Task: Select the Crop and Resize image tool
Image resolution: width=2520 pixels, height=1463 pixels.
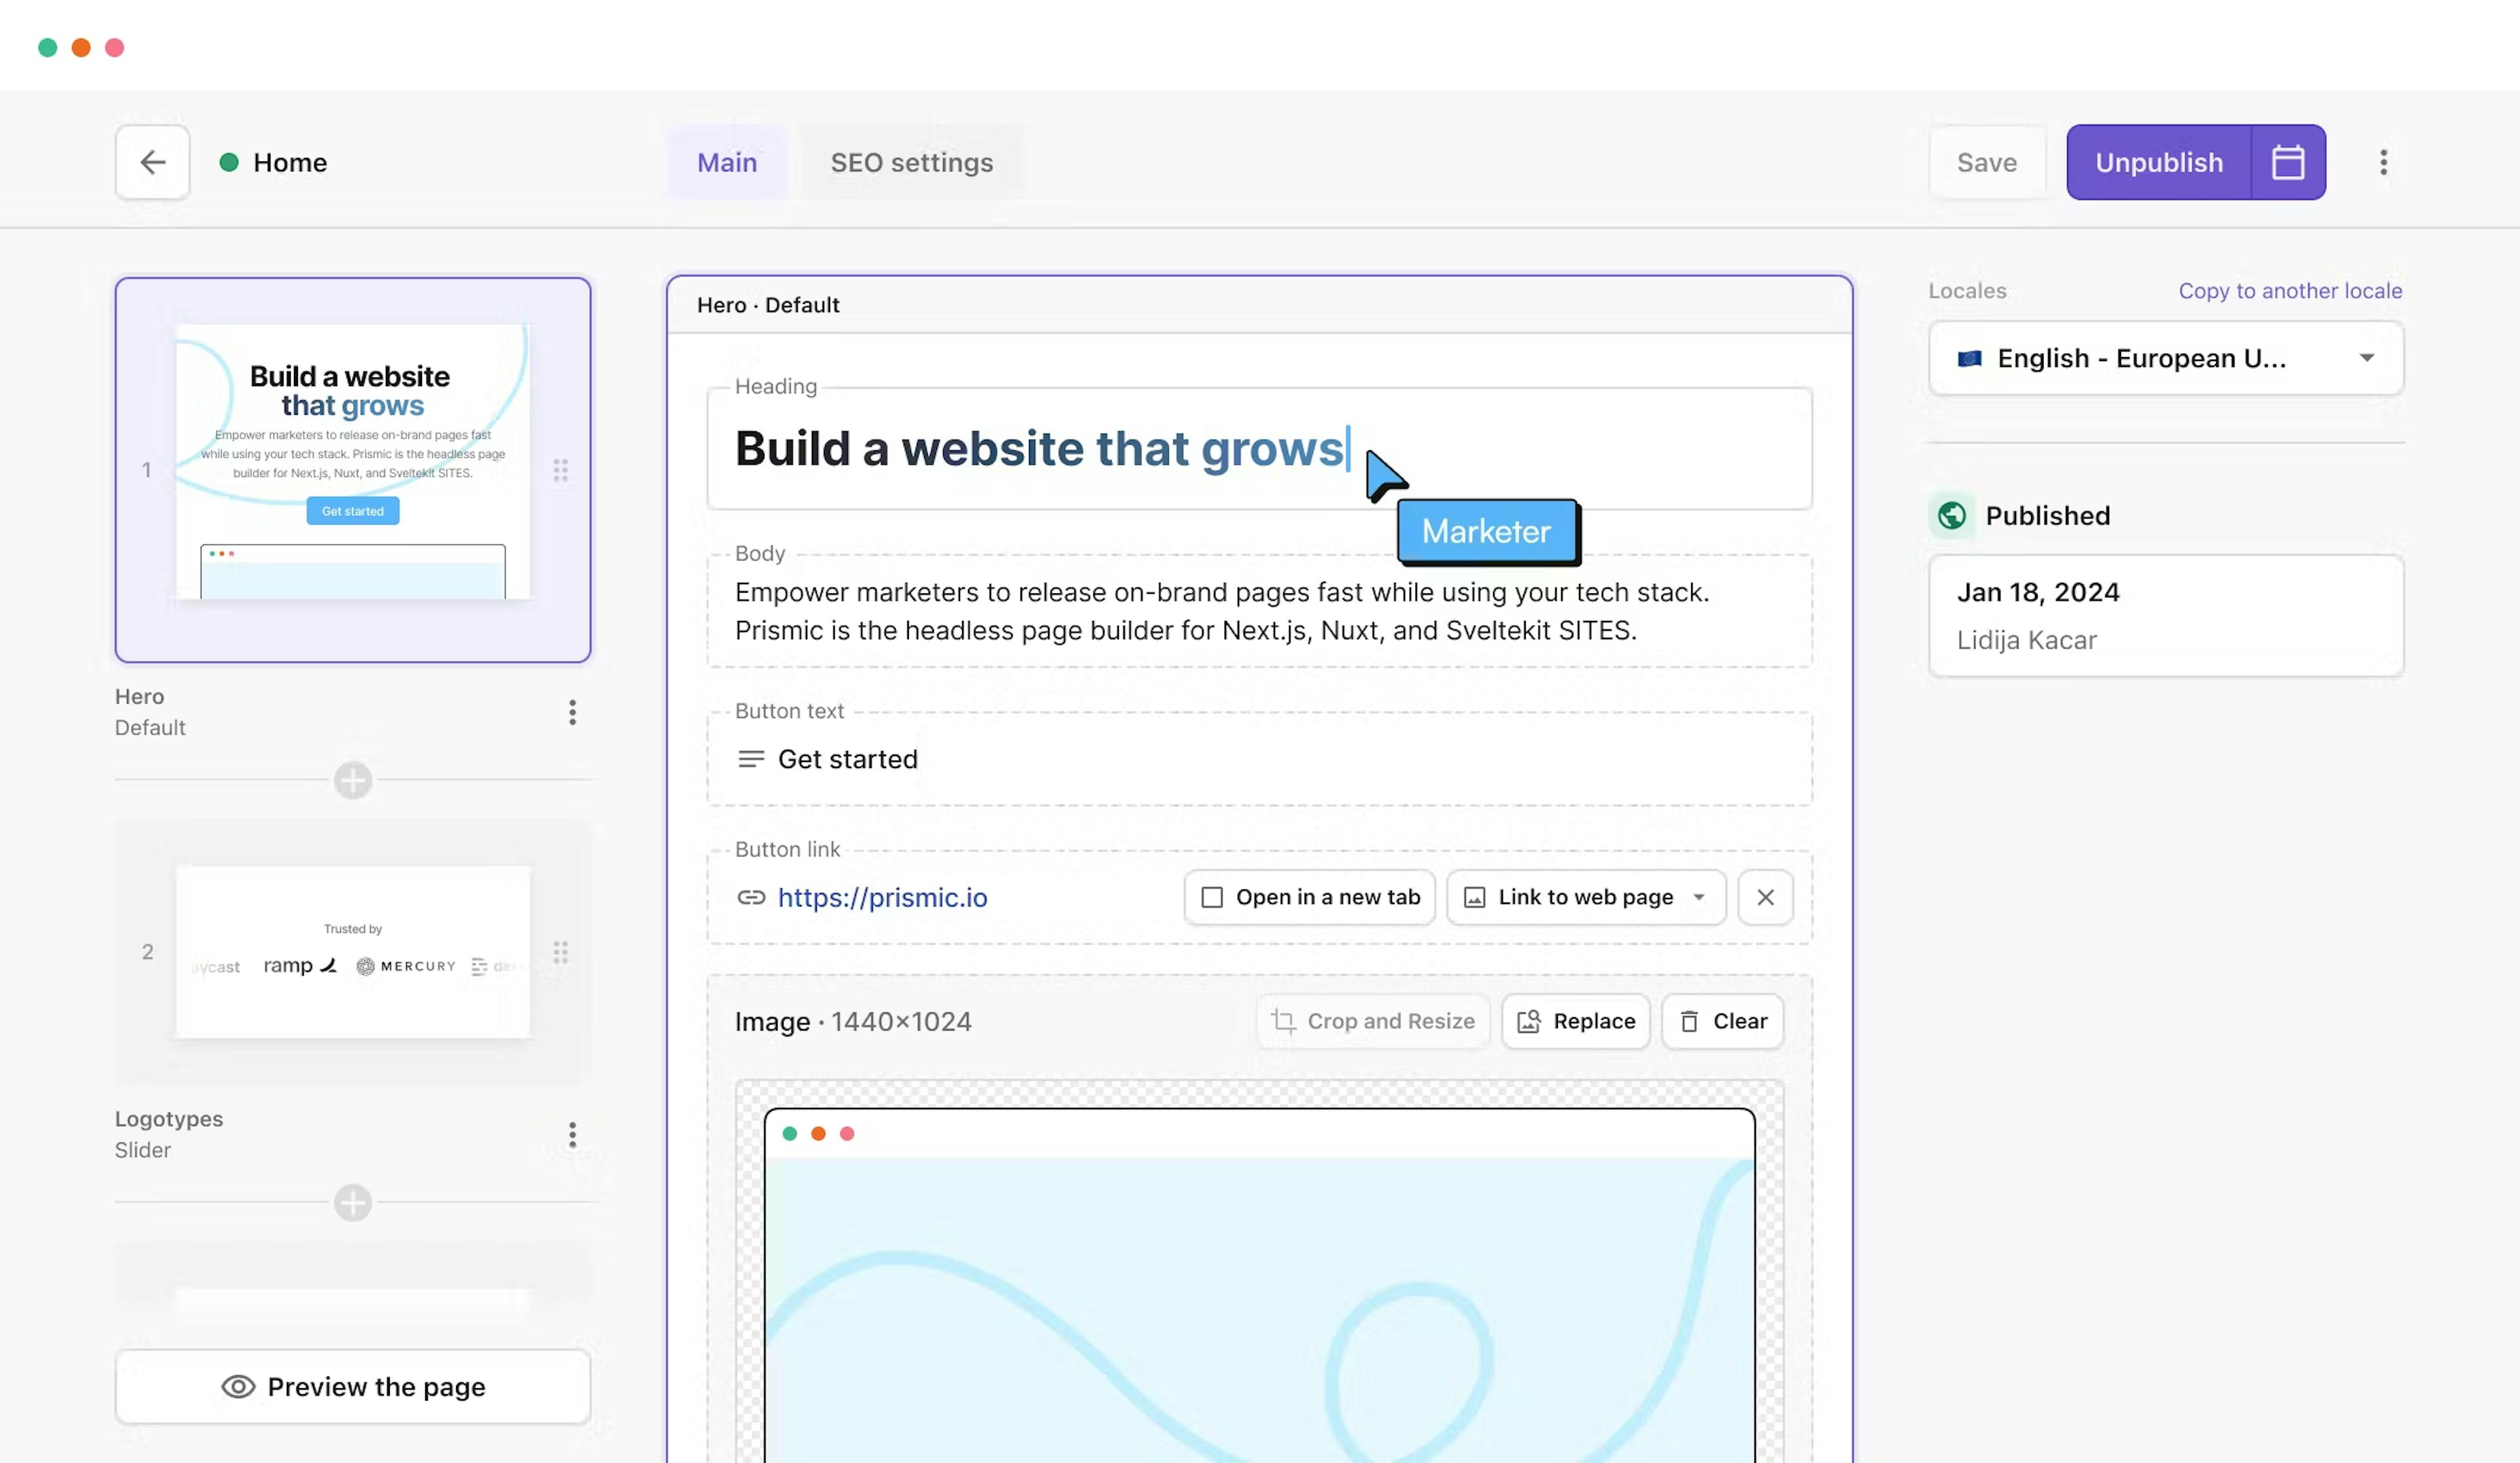Action: coord(1373,1021)
